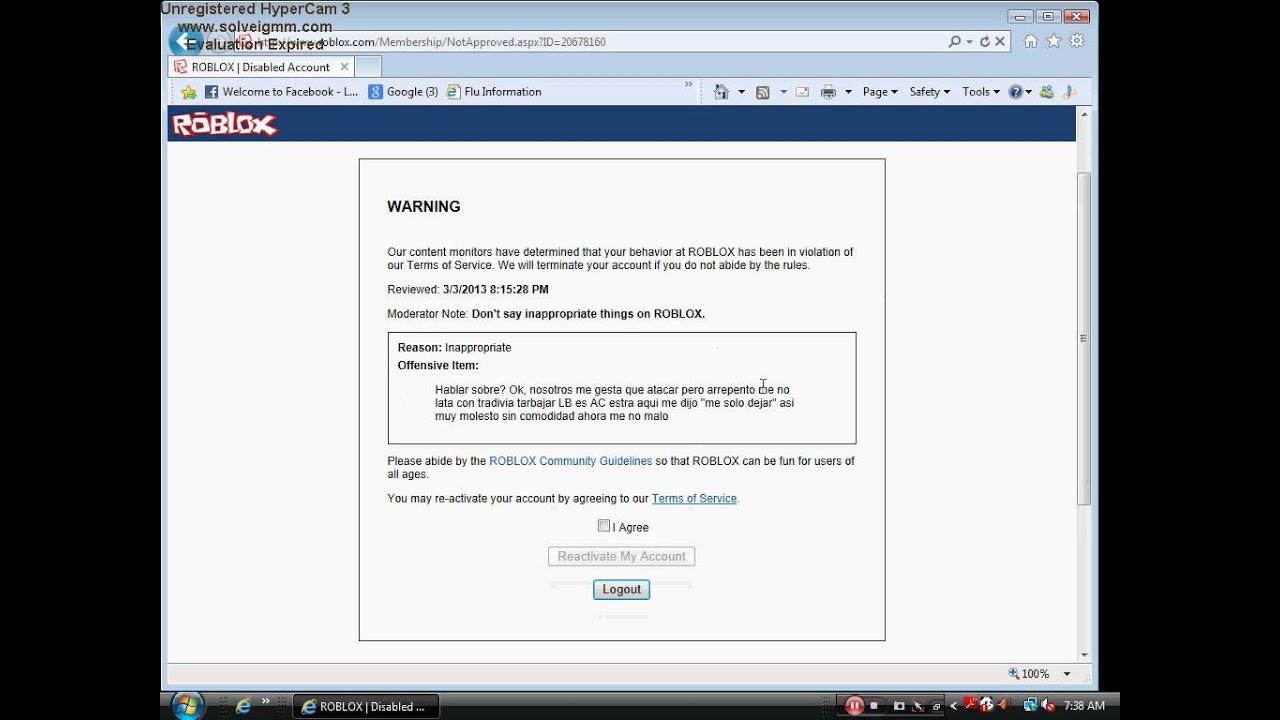Click the 'Reason:' label text

(x=420, y=348)
